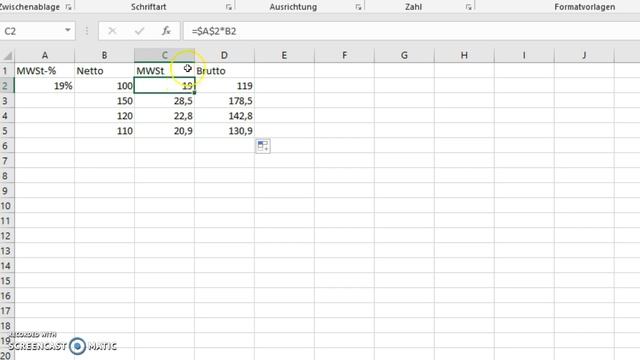Click the formula bar resize dots handle
The height and width of the screenshot is (360, 640).
(87, 31)
